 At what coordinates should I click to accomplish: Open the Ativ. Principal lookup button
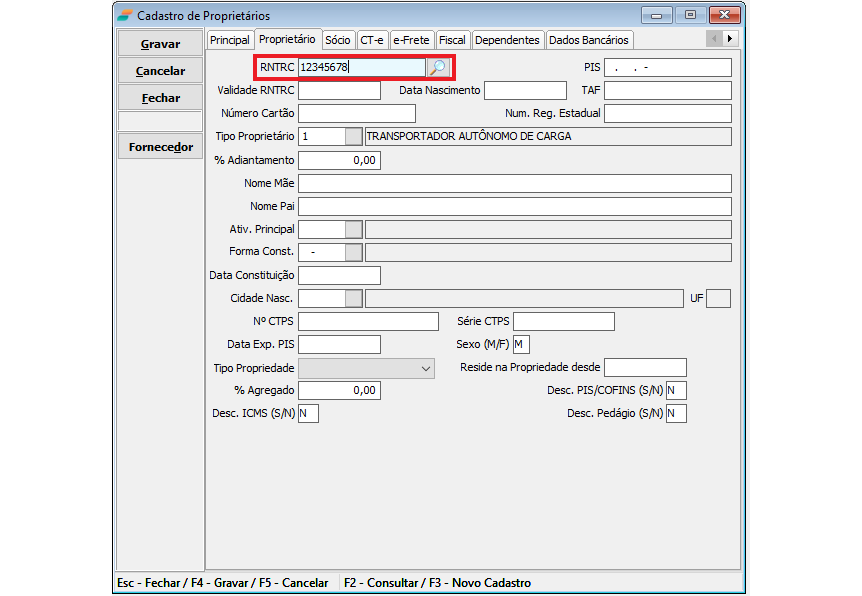click(354, 229)
